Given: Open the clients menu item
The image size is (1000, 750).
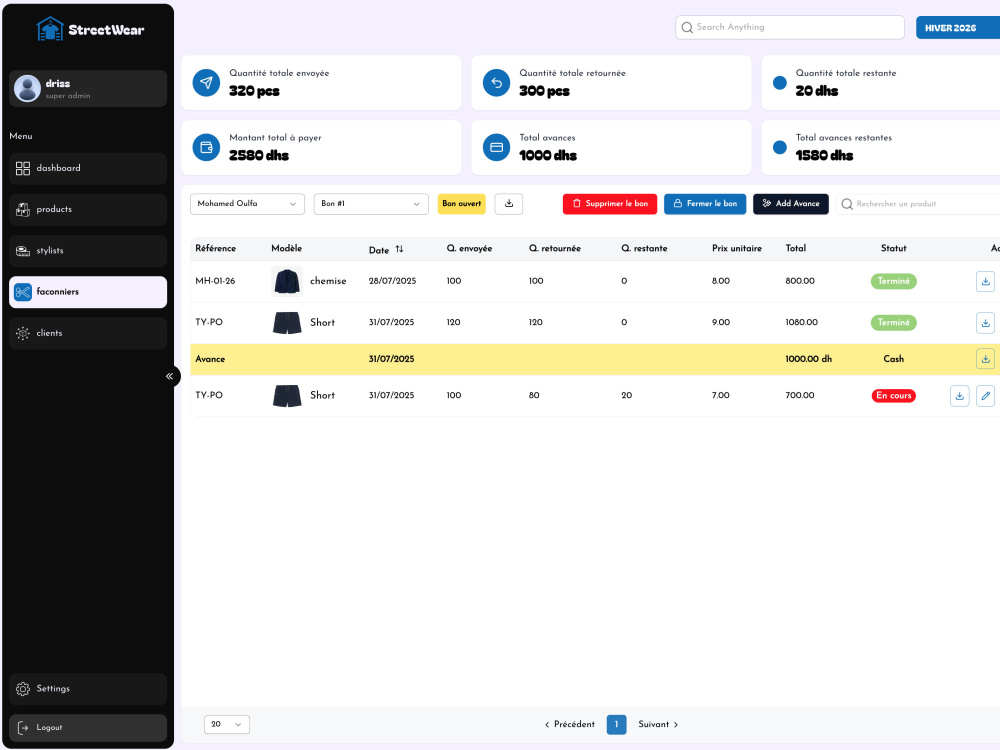Looking at the screenshot, I should 88,333.
